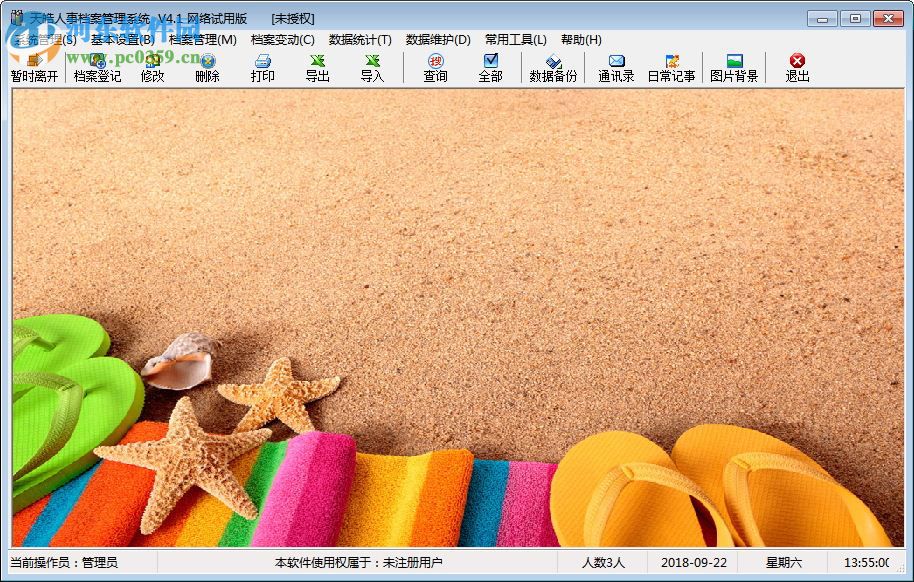
Task: Click the 暂时离开 (temporarily away) icon
Action: [33, 68]
